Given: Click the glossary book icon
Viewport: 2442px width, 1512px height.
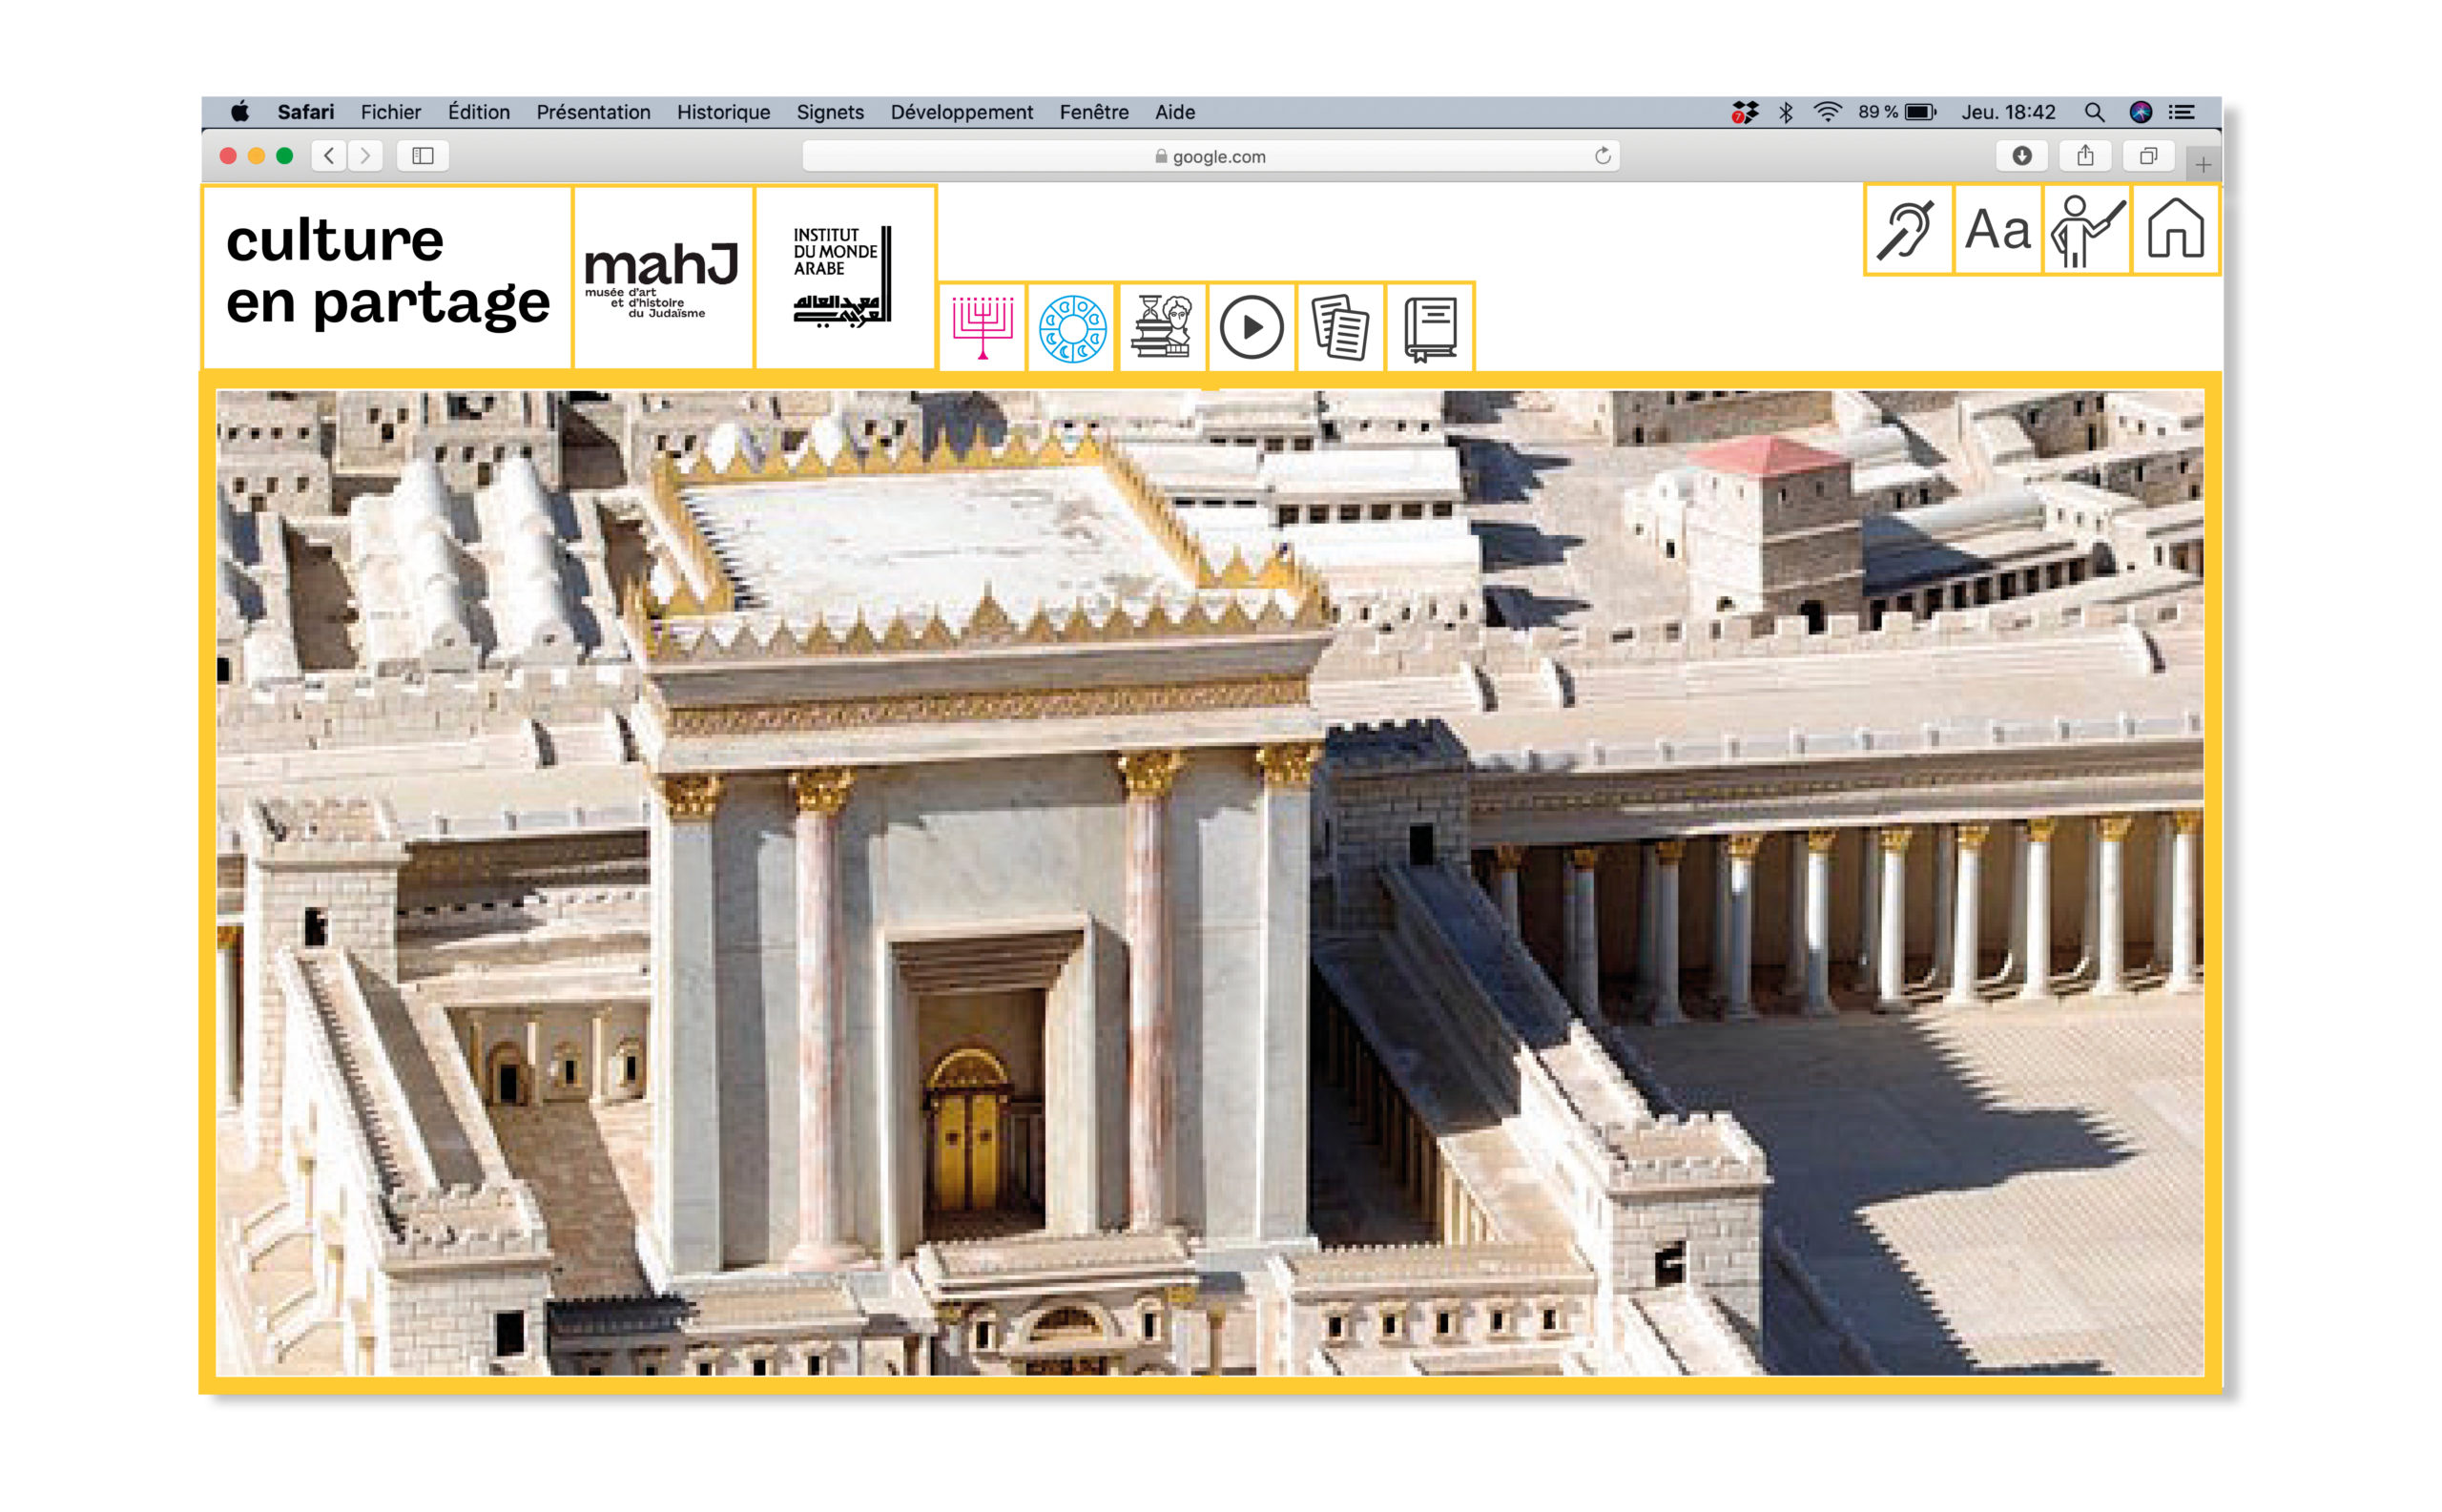Looking at the screenshot, I should click(1429, 327).
